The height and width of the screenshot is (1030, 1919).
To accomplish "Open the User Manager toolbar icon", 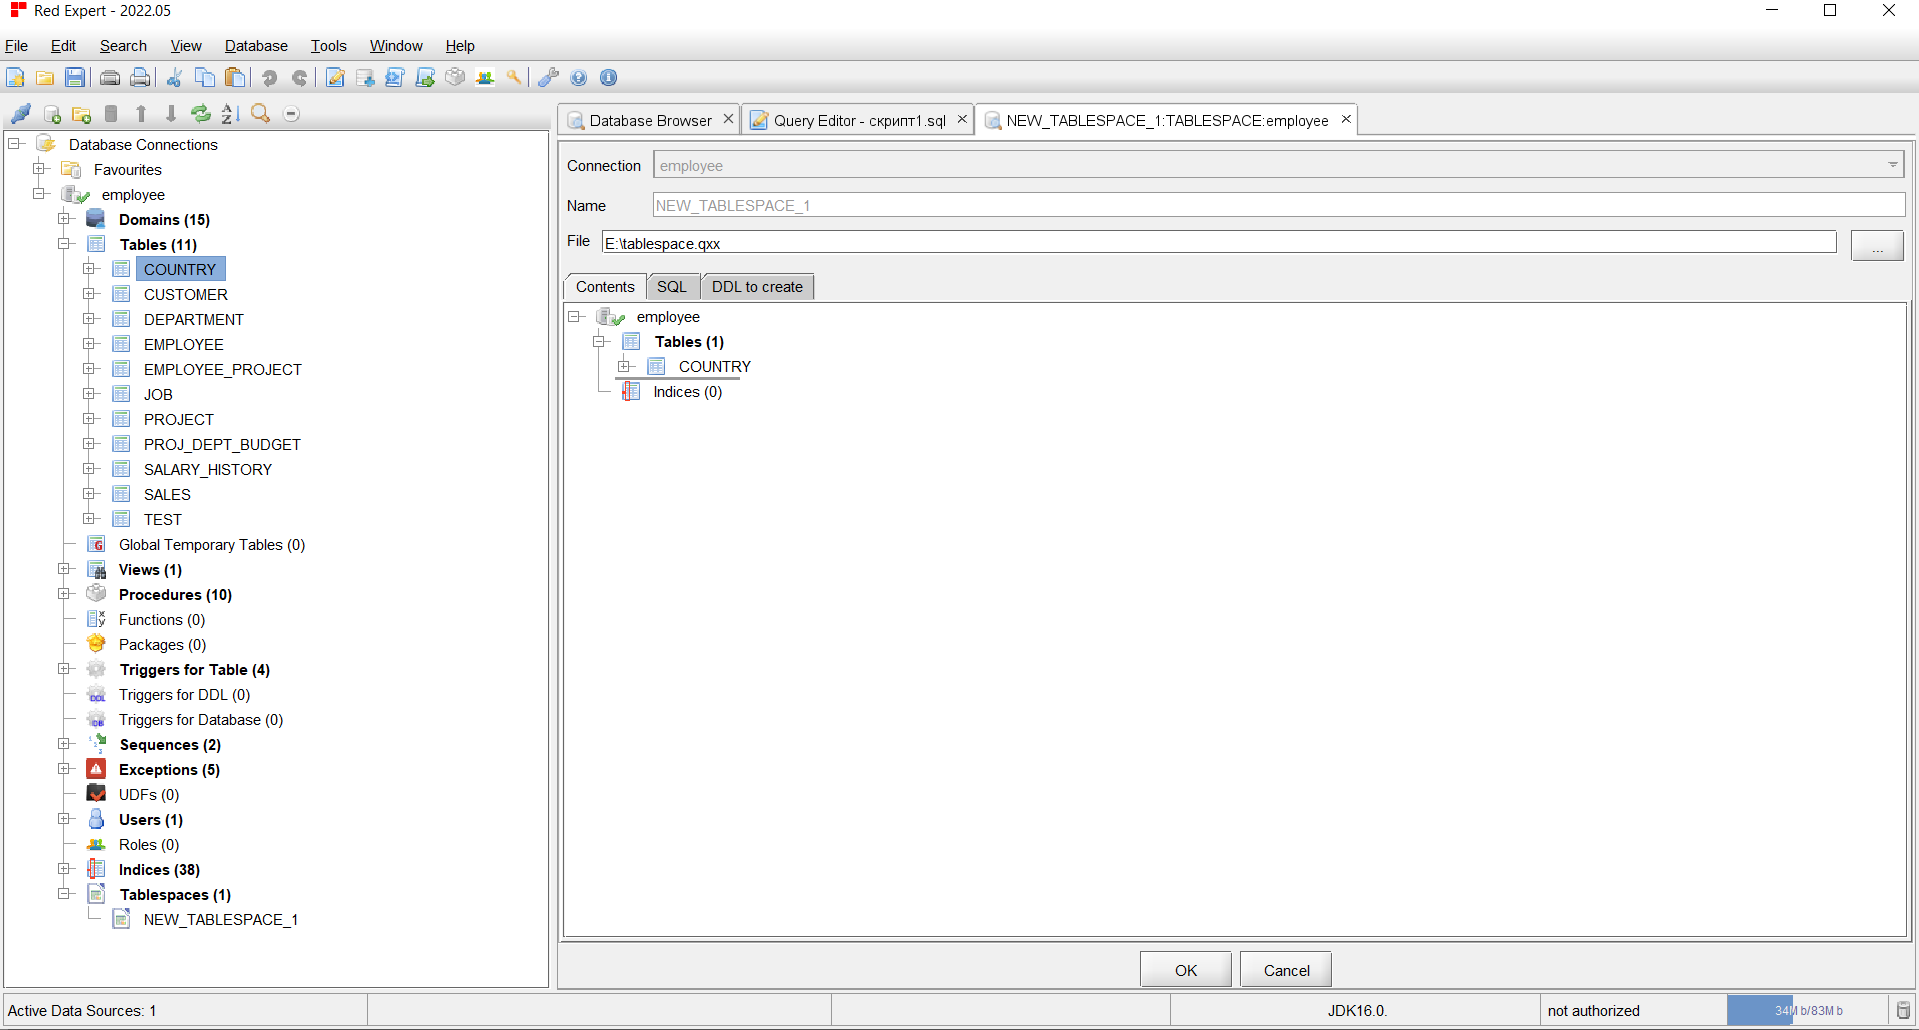I will click(x=485, y=78).
